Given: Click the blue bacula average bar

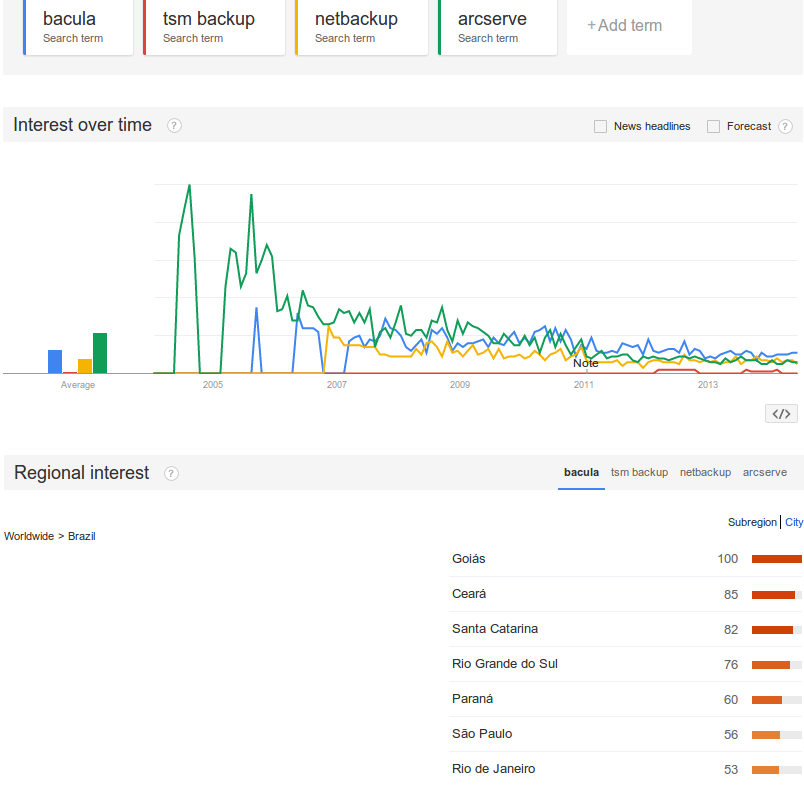Looking at the screenshot, I should 55,361.
